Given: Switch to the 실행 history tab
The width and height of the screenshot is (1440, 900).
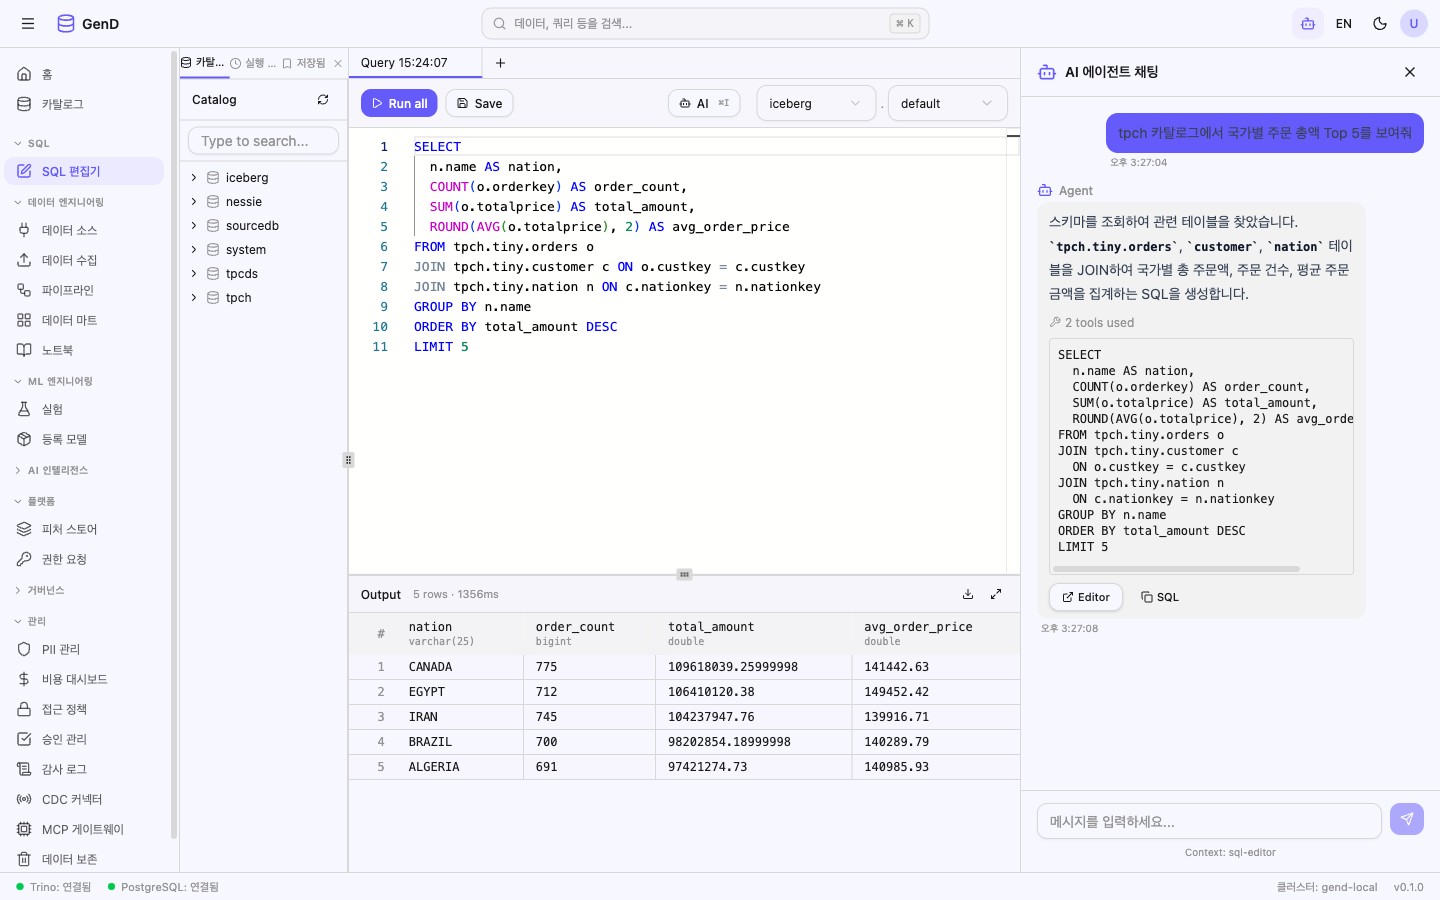Looking at the screenshot, I should pos(253,63).
